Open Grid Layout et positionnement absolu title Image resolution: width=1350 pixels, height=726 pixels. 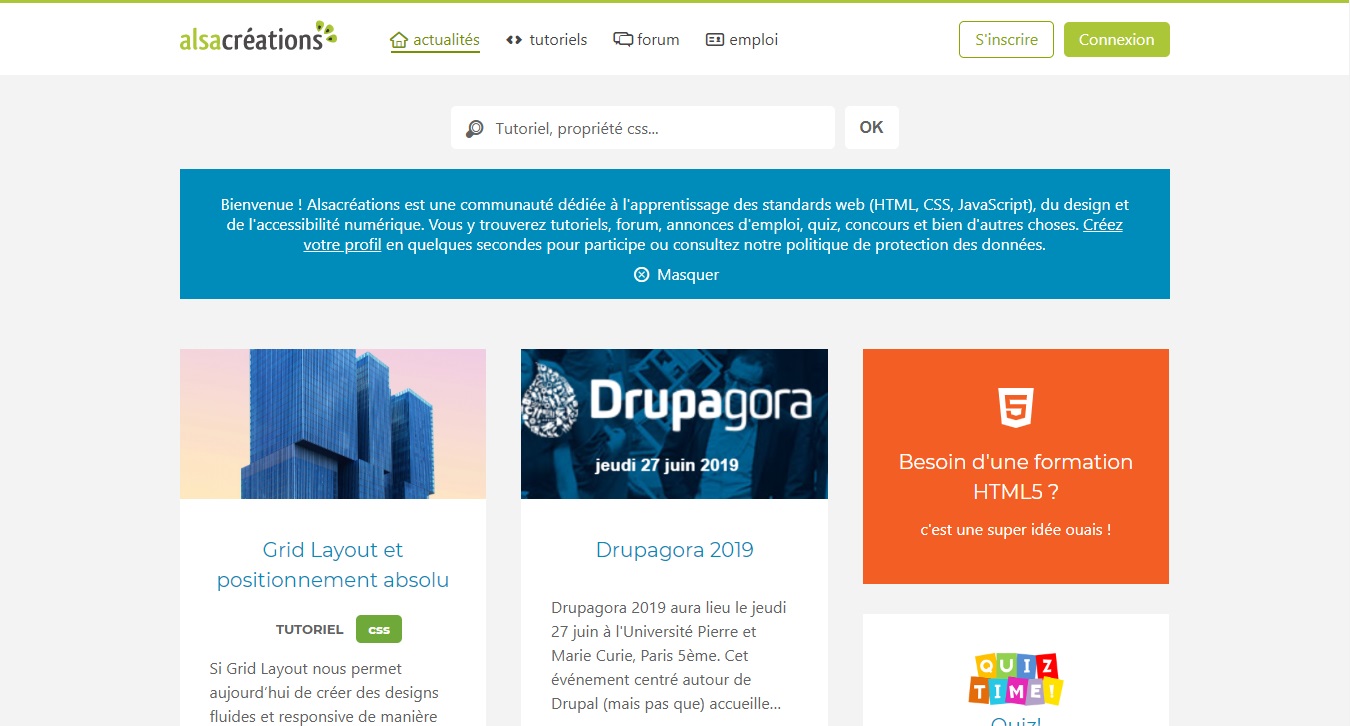(x=333, y=565)
